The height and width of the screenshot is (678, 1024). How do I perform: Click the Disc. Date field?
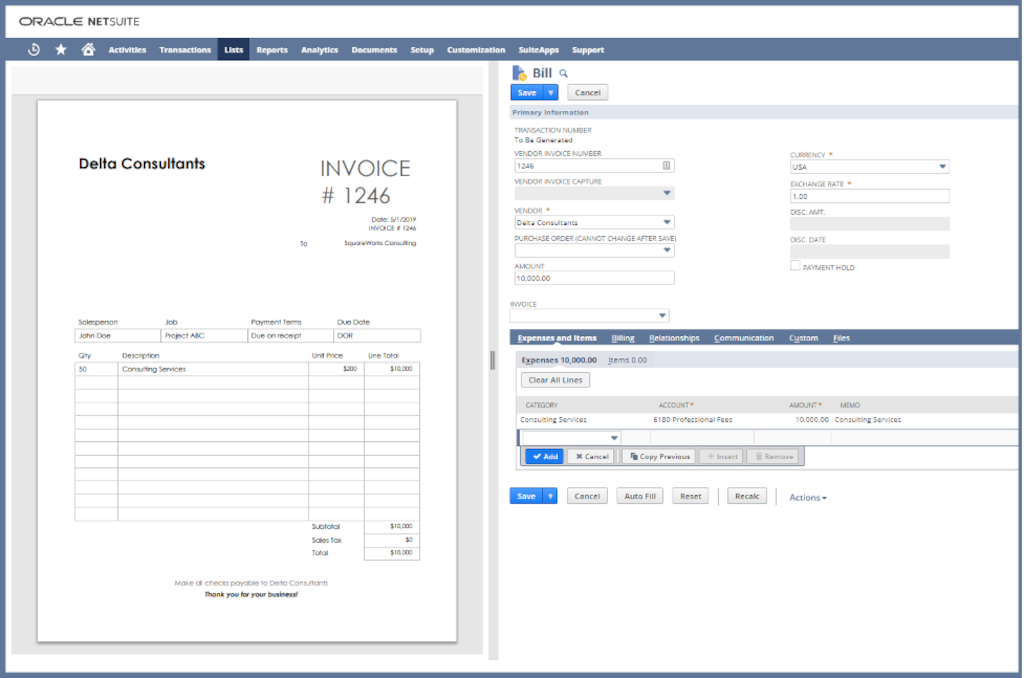(869, 251)
